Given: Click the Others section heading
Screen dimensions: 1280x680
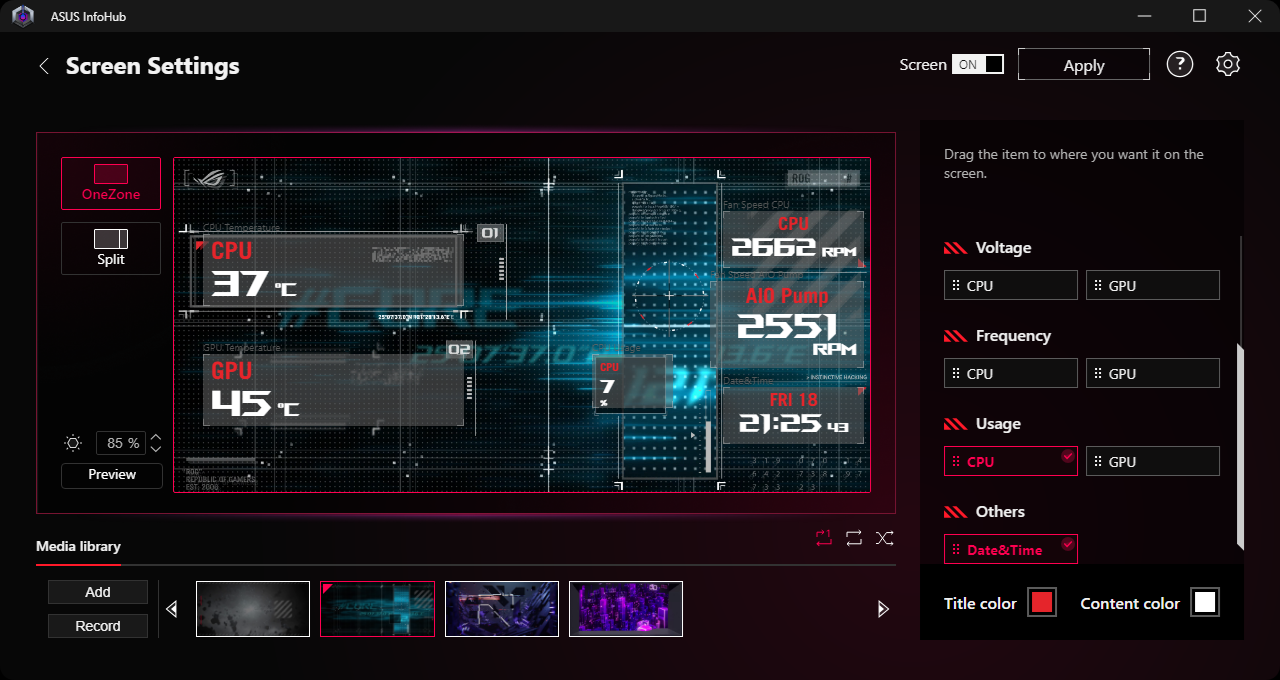Looking at the screenshot, I should tap(1000, 512).
